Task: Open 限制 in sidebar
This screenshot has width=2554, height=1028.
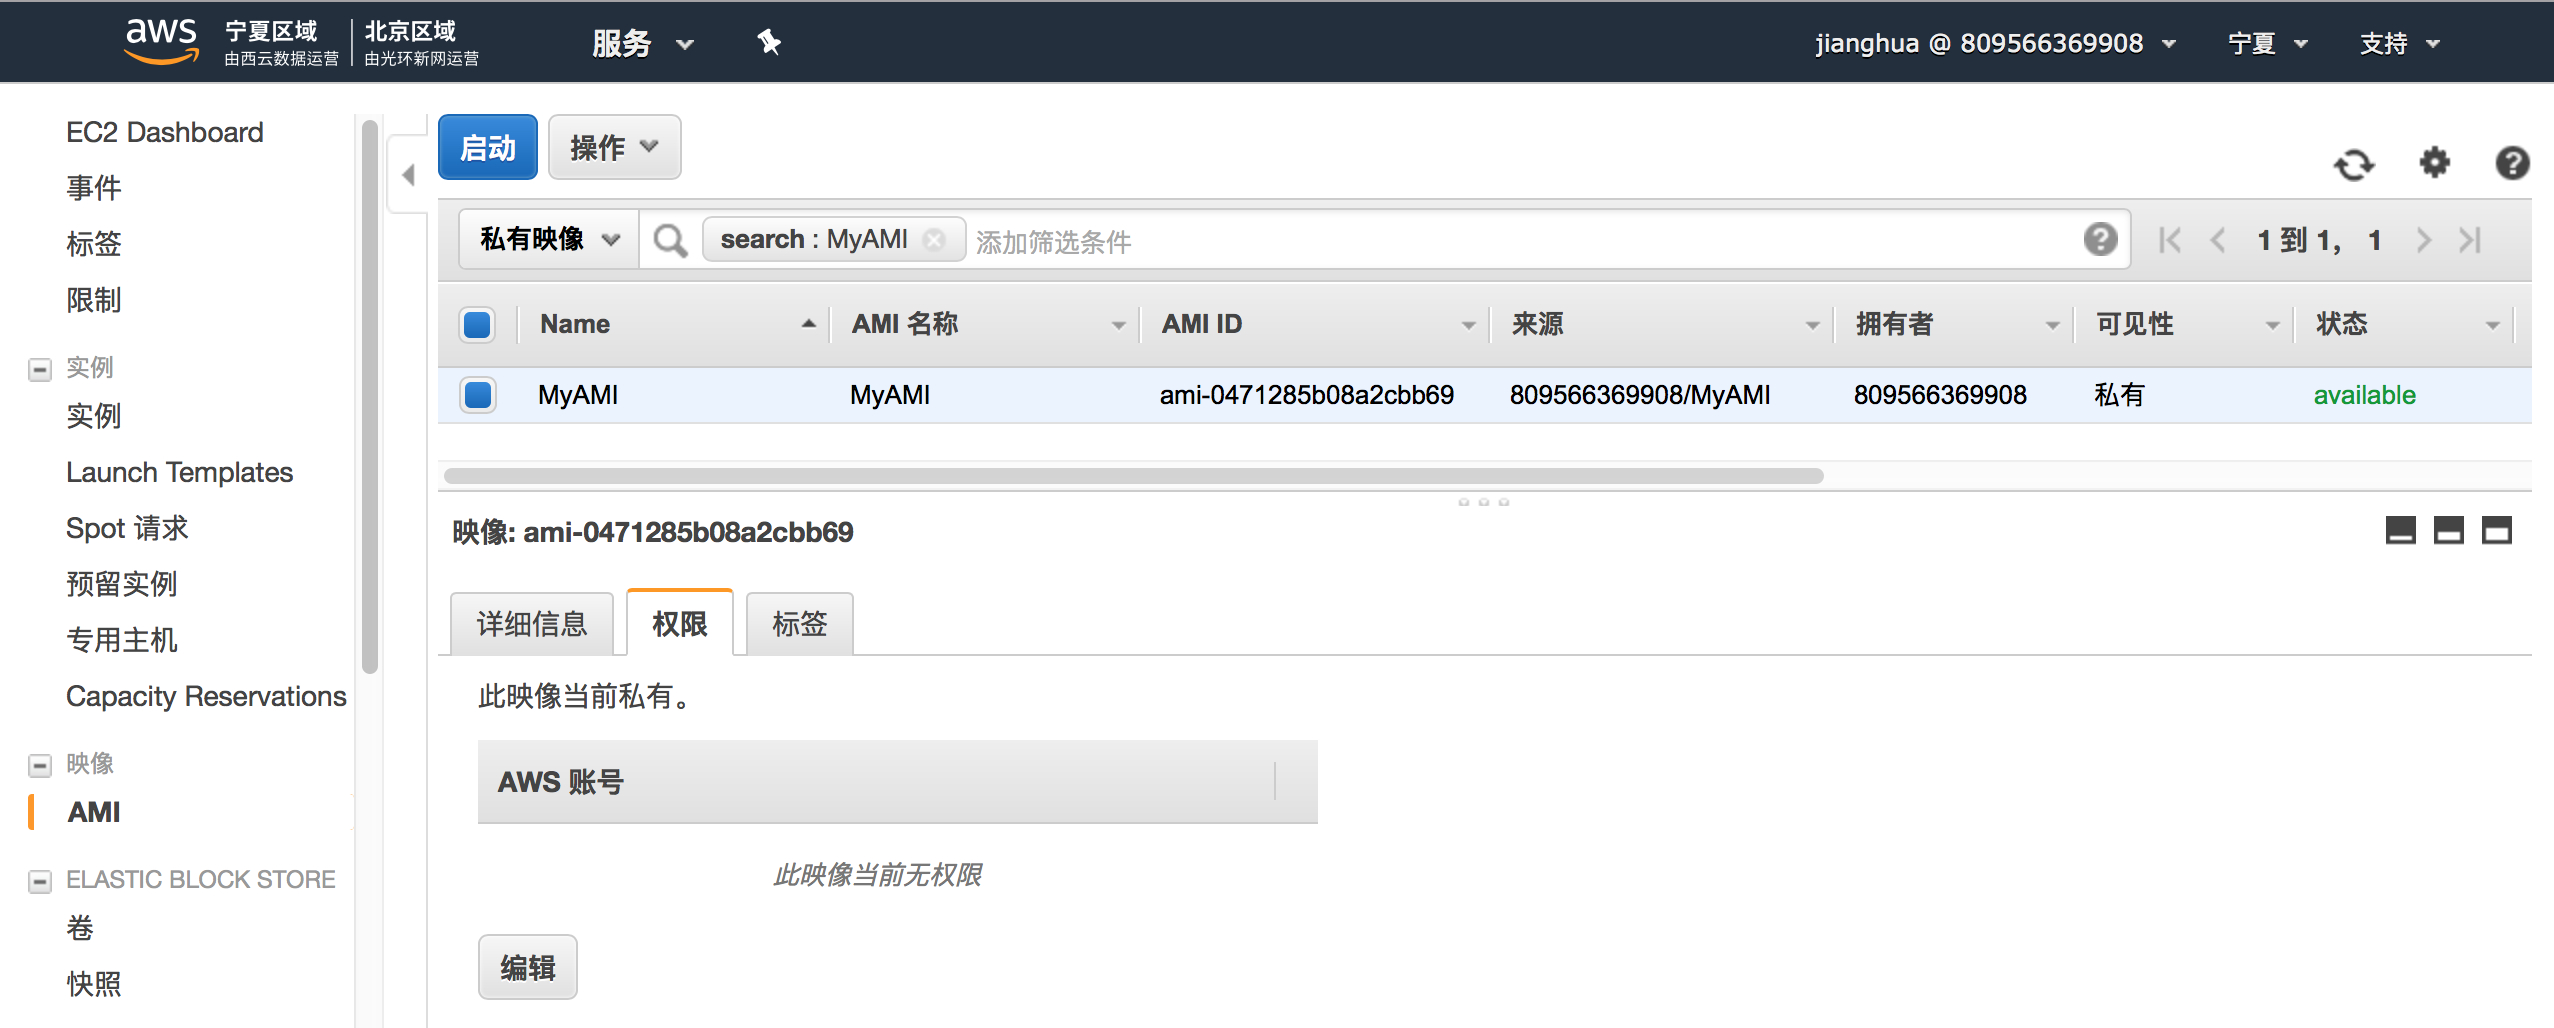Action: coord(94,300)
